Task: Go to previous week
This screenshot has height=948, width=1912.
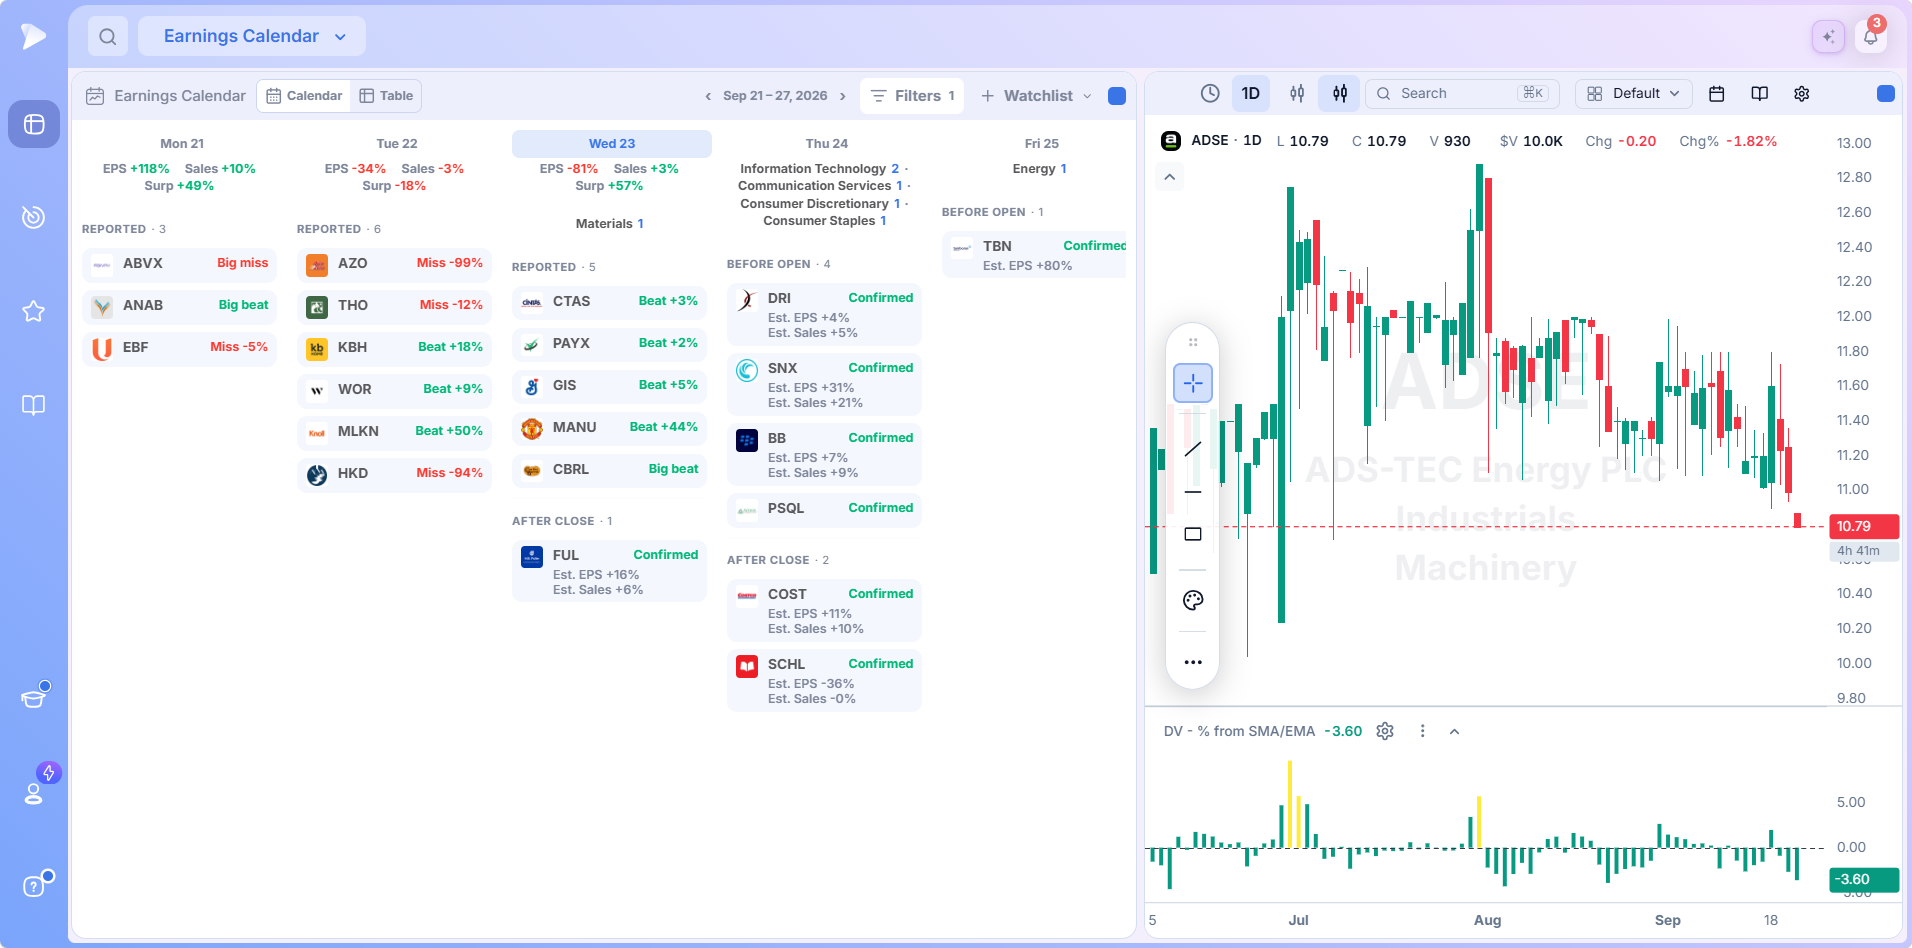Action: [708, 96]
